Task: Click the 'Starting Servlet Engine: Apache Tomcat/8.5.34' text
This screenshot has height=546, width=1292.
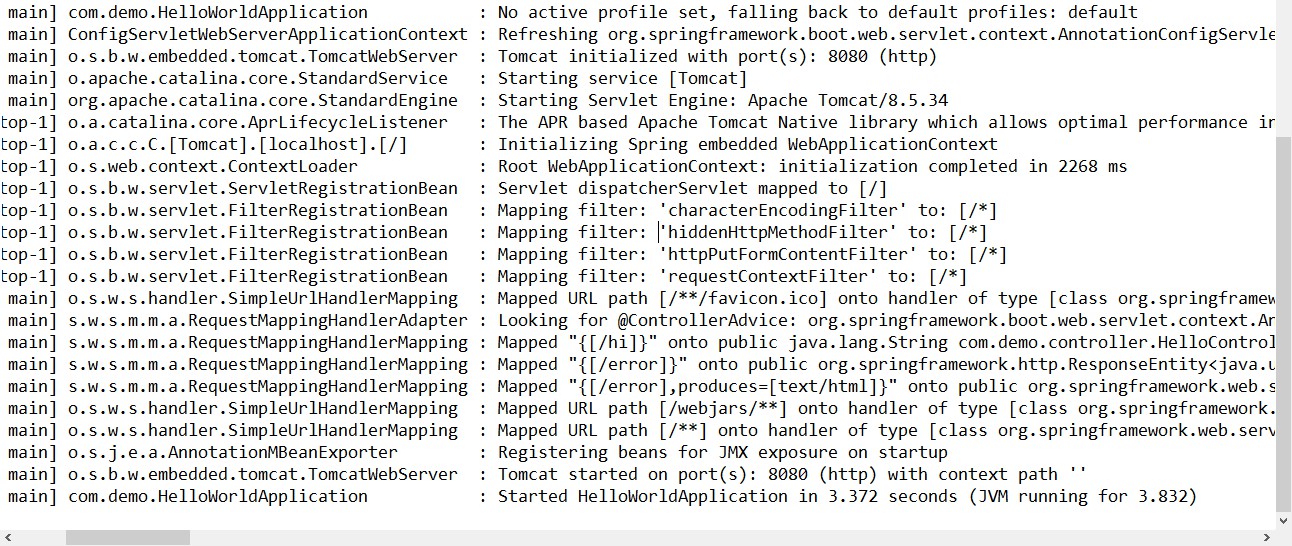Action: coord(723,100)
